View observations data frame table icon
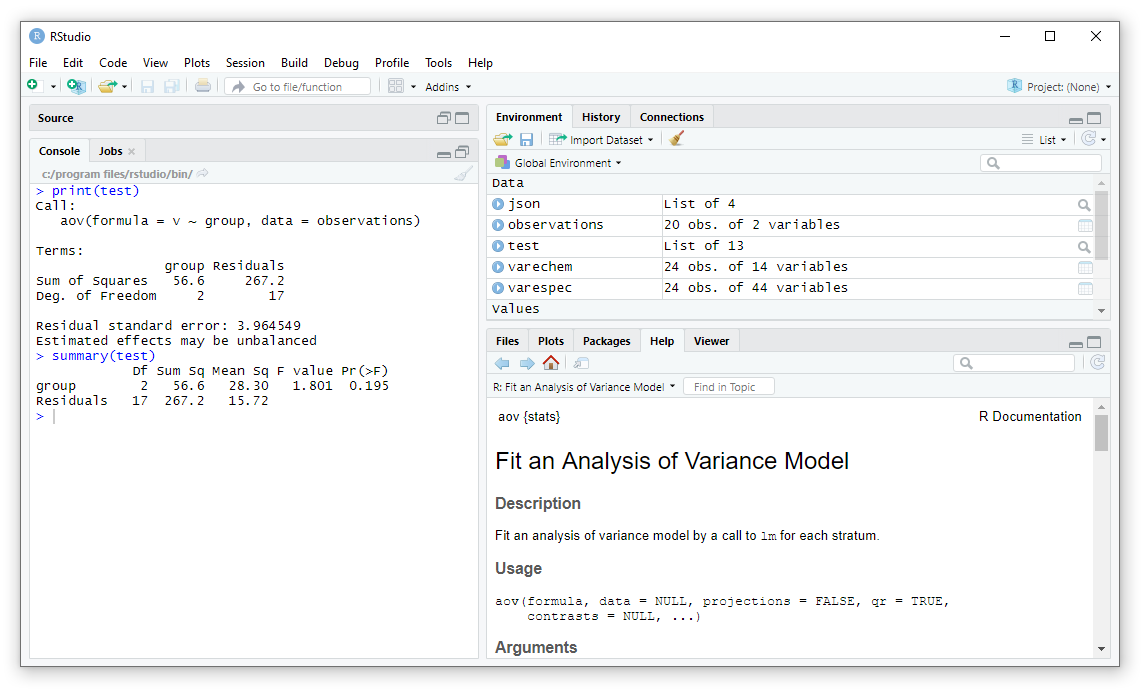 coord(1085,226)
